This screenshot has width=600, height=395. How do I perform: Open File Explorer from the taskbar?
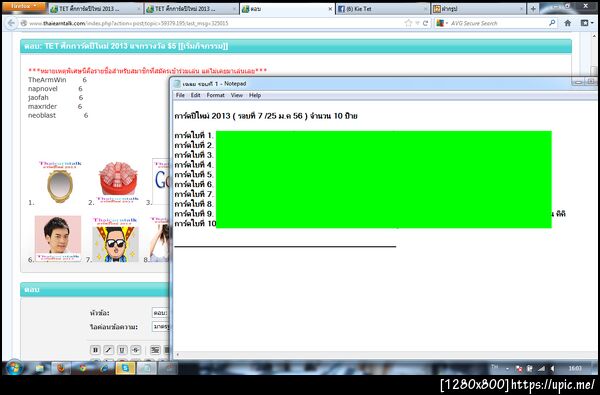(x=39, y=368)
